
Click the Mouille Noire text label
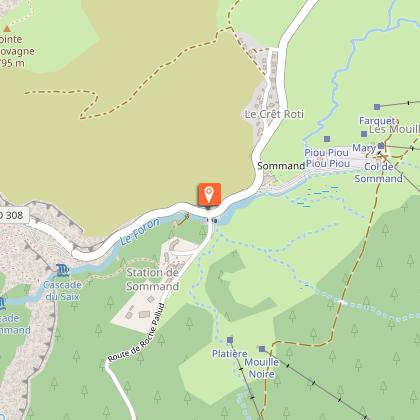[x=262, y=368]
